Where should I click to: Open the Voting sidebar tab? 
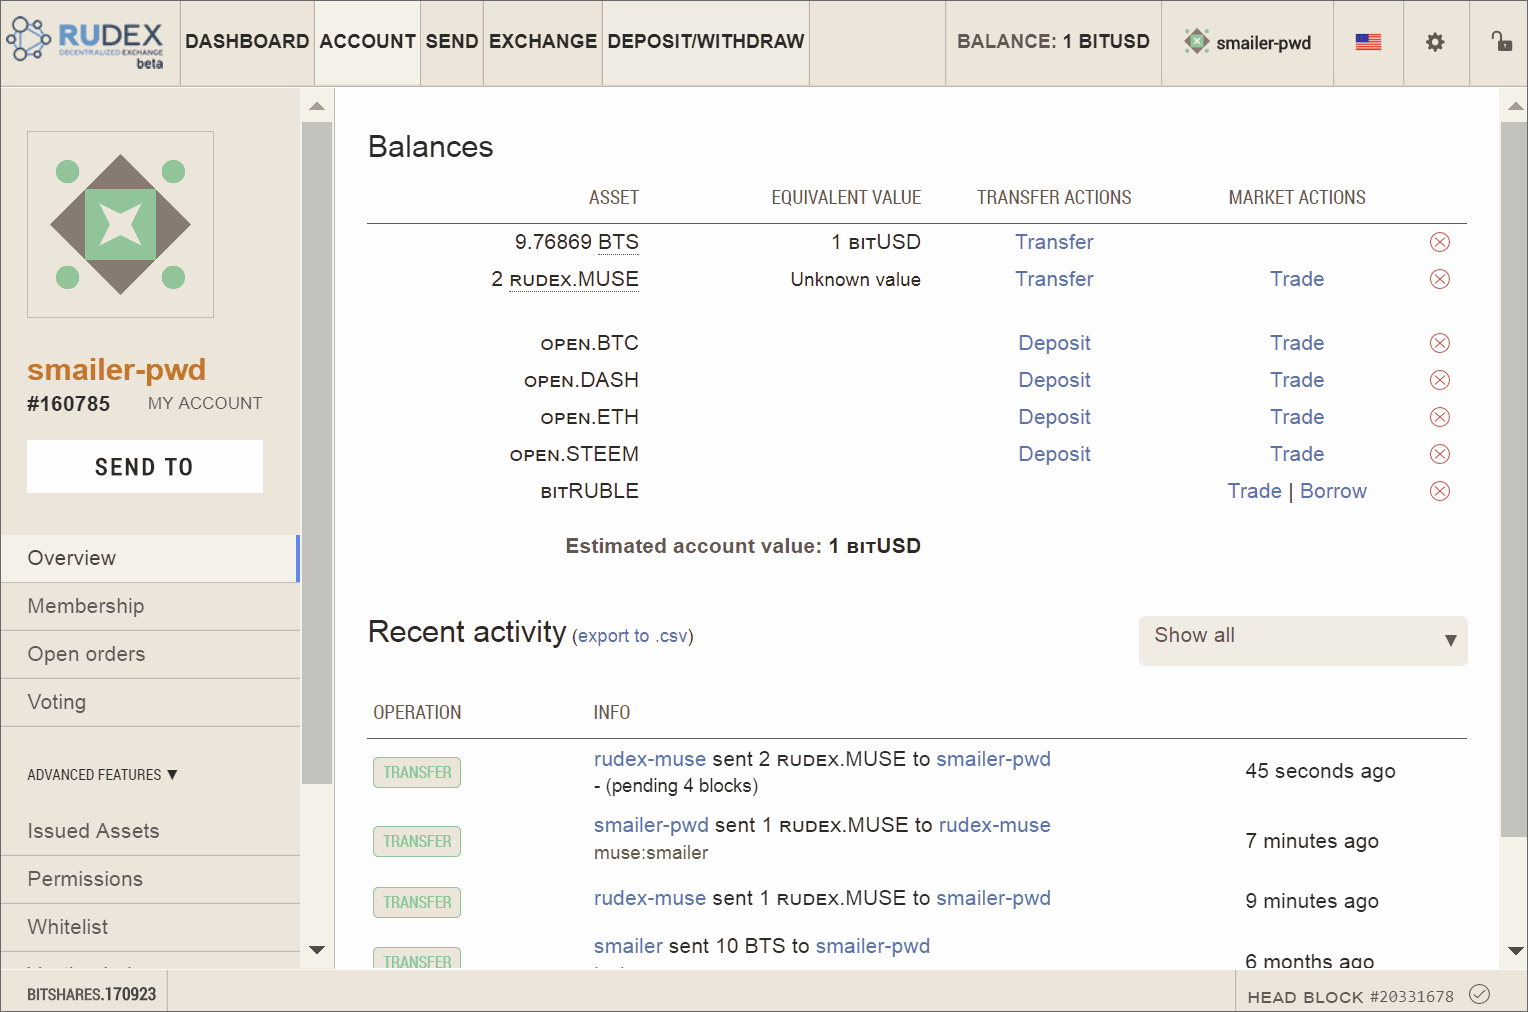pos(150,702)
